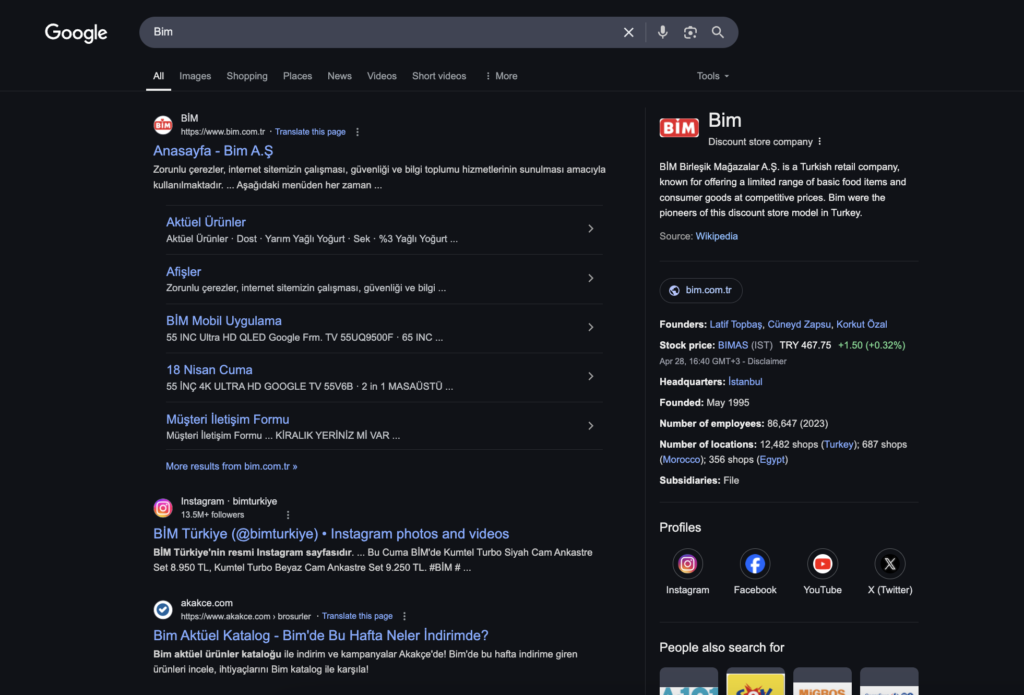The height and width of the screenshot is (695, 1024).
Task: Expand the Afişler sitelink chevron
Action: click(590, 278)
